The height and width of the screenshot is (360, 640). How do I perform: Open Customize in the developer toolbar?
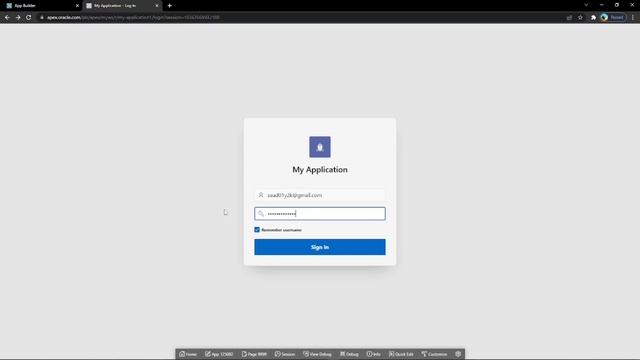tap(434, 354)
